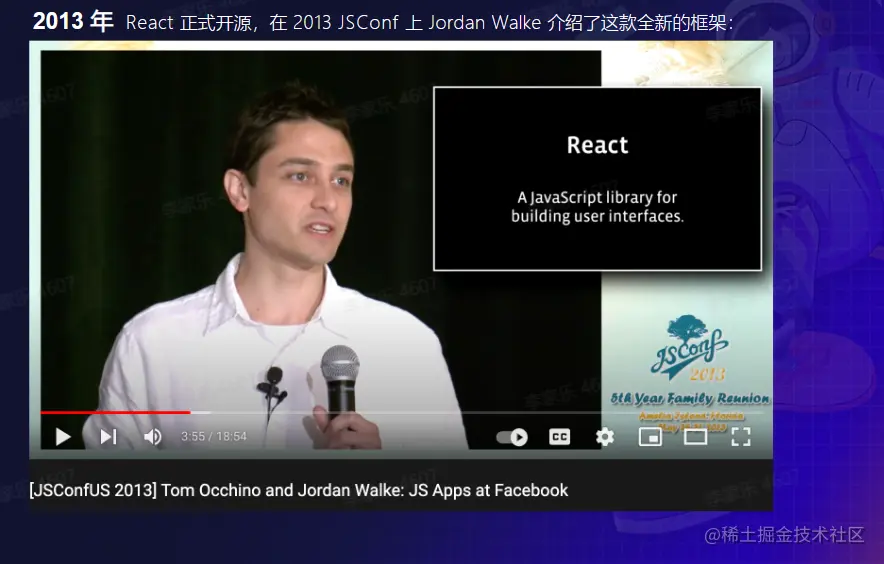Enter fullscreen mode
This screenshot has height=564, width=884.
coord(741,437)
